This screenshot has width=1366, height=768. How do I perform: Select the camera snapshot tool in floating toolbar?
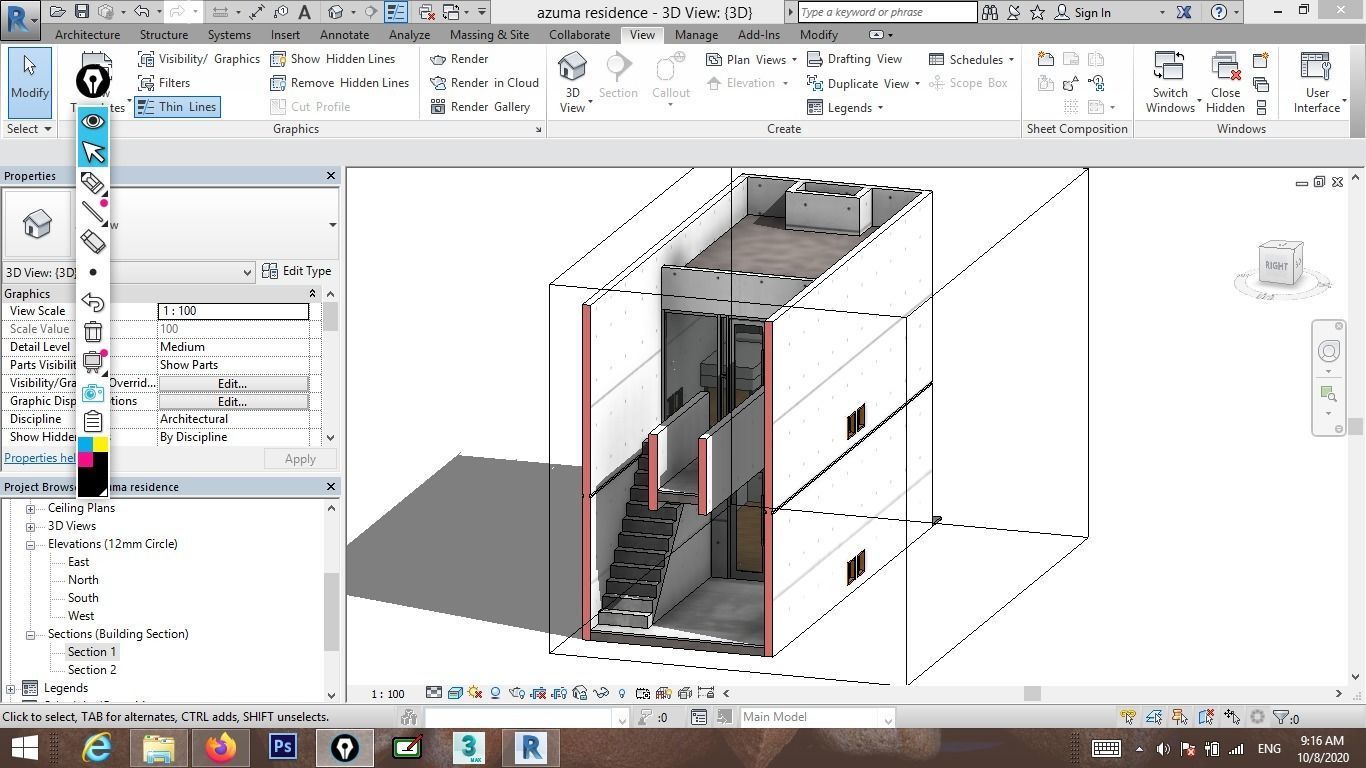tap(93, 393)
